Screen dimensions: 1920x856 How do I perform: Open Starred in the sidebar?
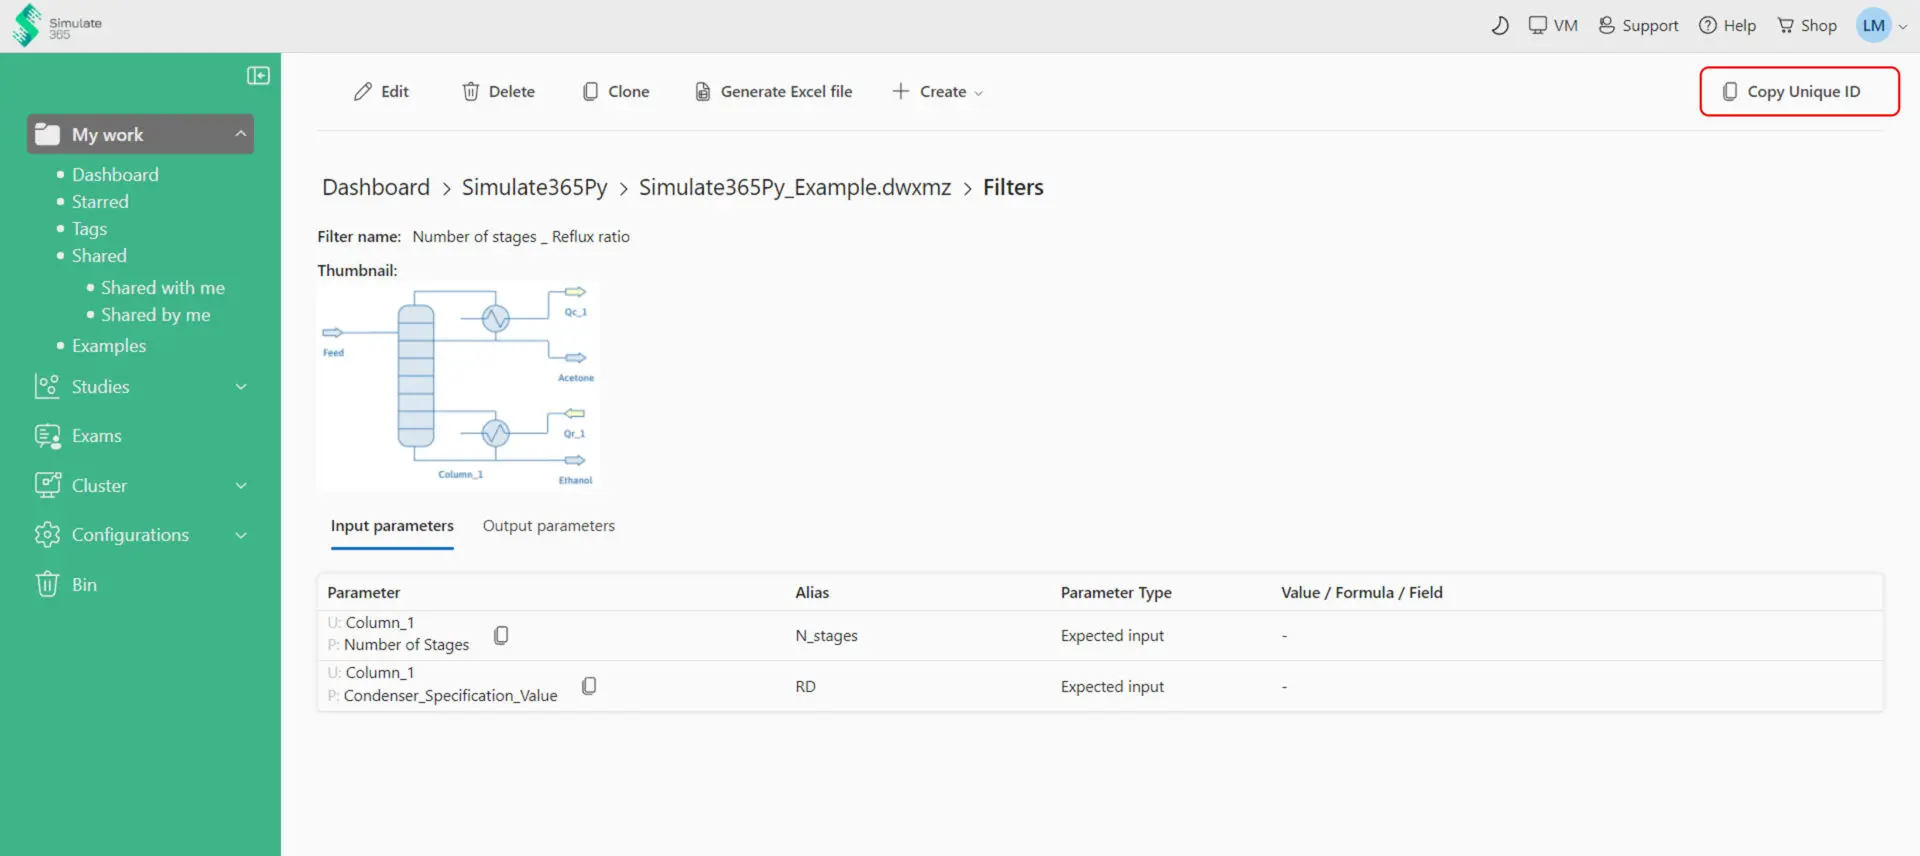click(x=100, y=202)
